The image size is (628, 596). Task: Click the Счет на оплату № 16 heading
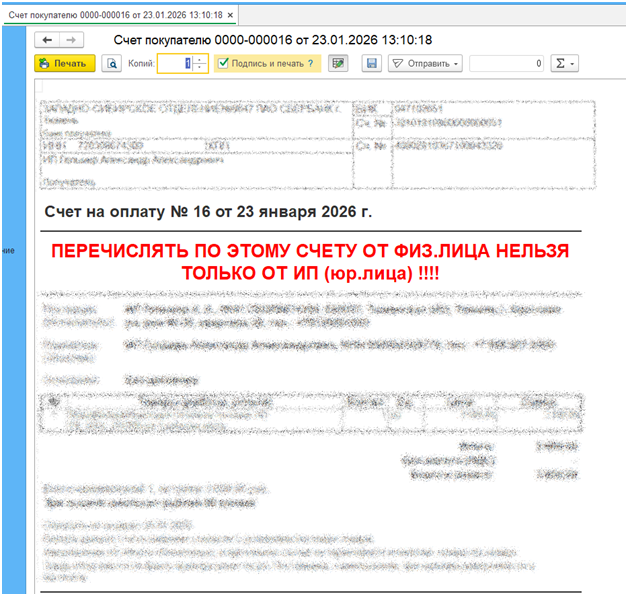click(x=208, y=212)
